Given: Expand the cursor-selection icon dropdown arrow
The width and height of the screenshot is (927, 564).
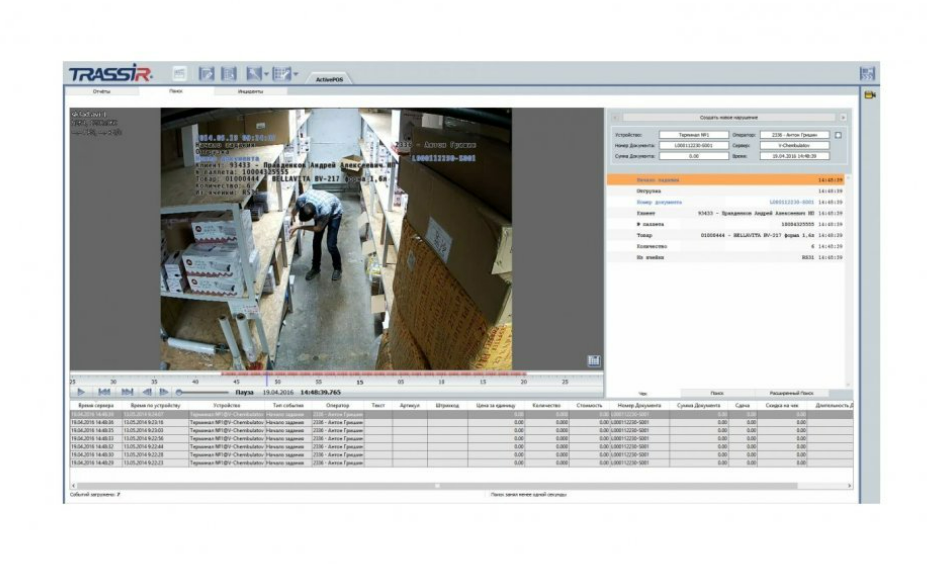Looking at the screenshot, I should point(266,74).
